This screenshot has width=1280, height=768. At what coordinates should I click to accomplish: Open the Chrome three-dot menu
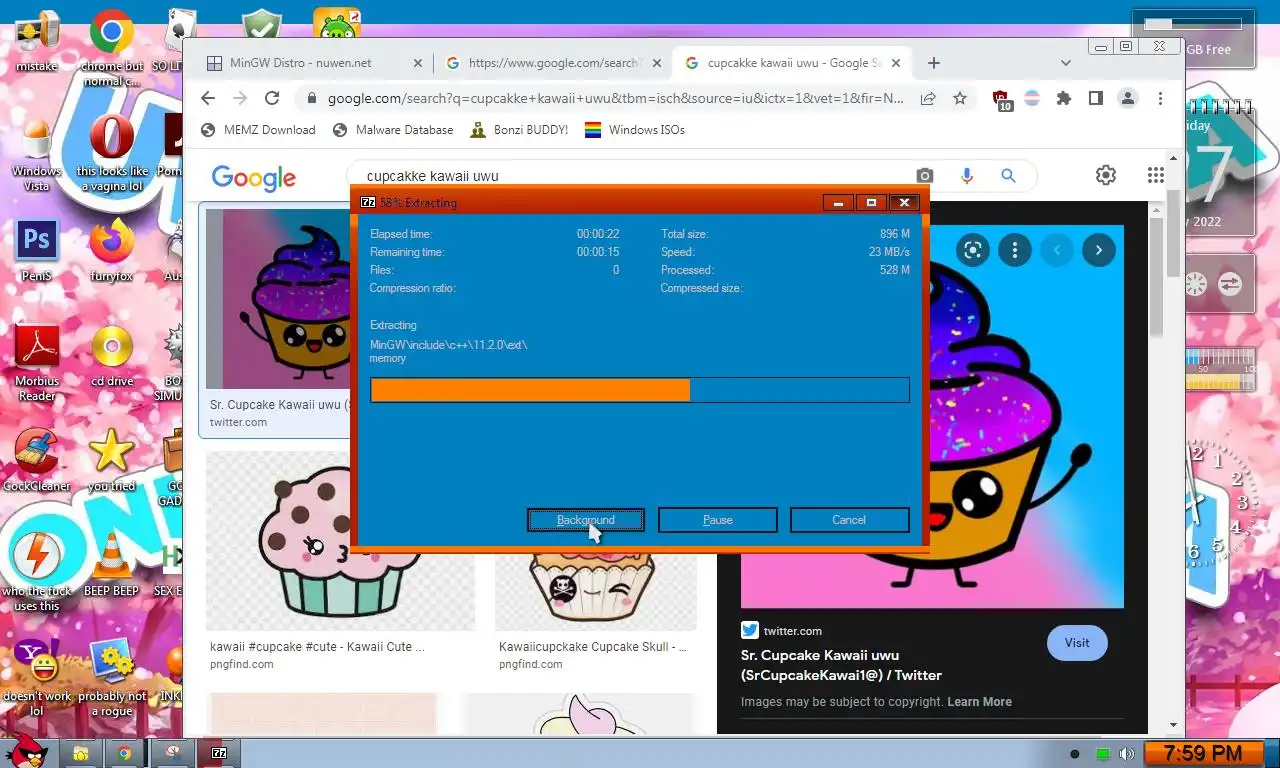coord(1160,98)
